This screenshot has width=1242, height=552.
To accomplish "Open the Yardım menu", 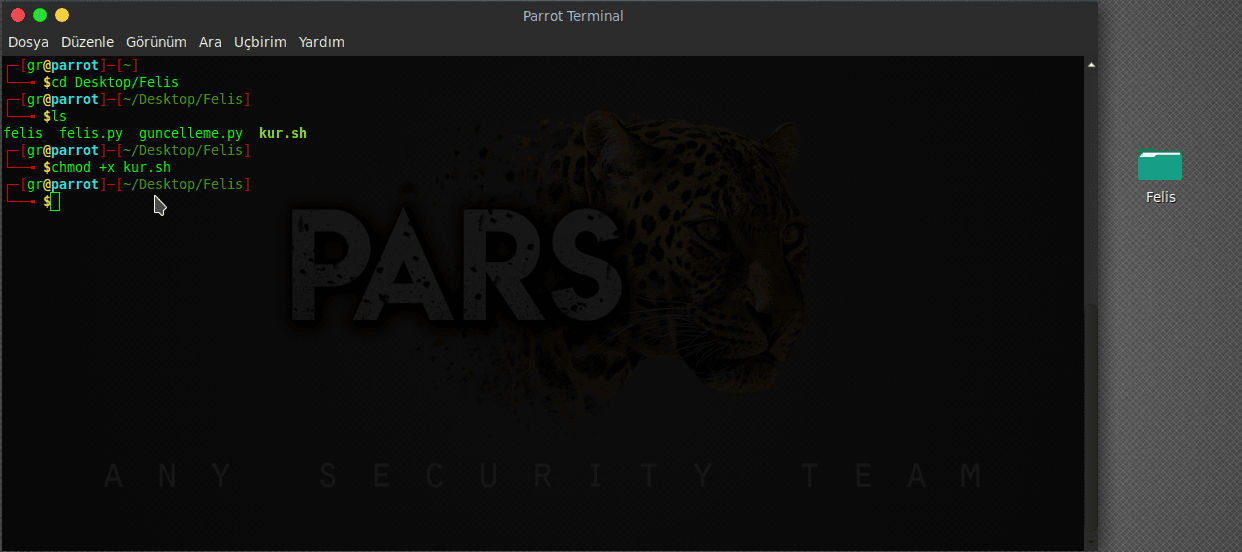I will pos(322,42).
